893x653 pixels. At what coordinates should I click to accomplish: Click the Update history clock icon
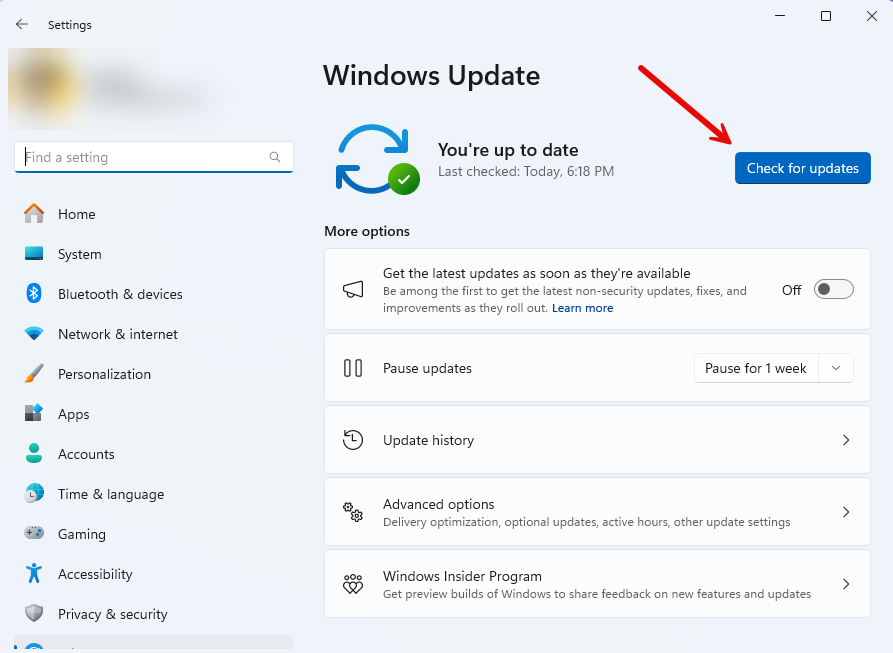click(353, 440)
